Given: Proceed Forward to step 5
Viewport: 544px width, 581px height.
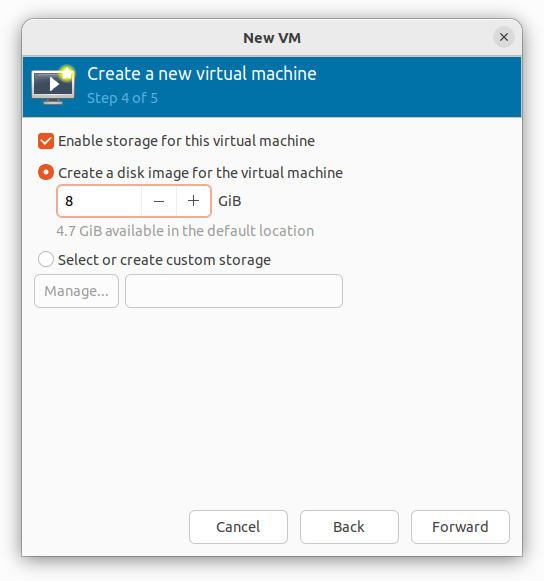Looking at the screenshot, I should point(460,527).
